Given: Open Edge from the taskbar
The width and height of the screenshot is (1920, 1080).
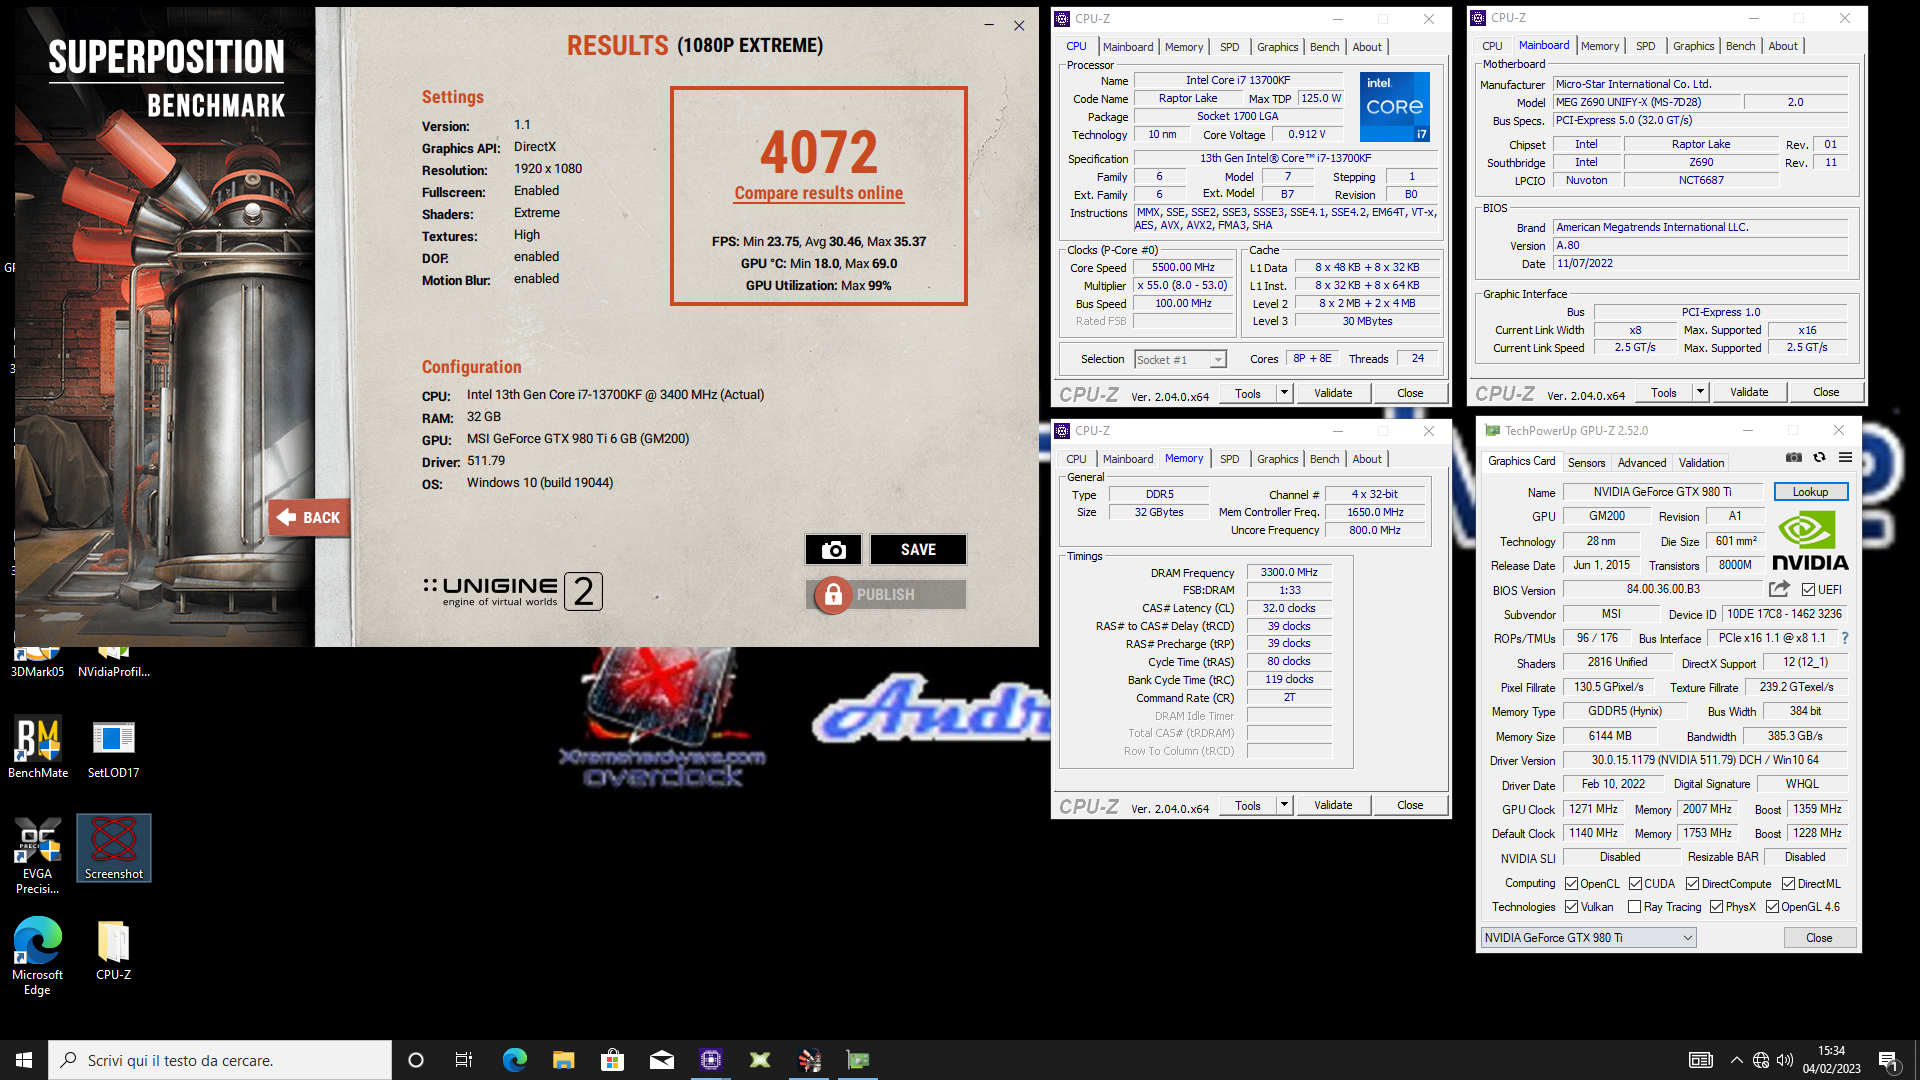Looking at the screenshot, I should pyautogui.click(x=514, y=1060).
